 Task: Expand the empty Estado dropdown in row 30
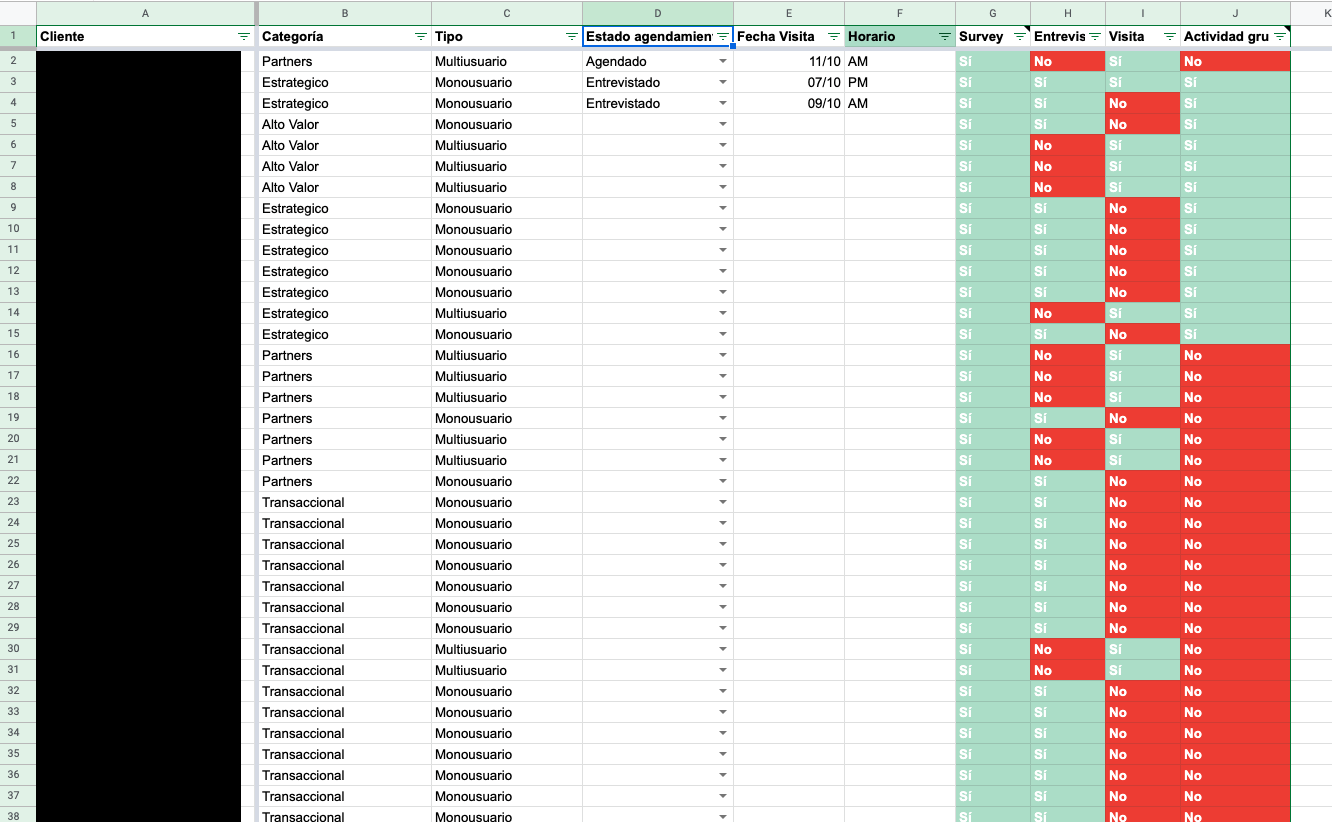[x=723, y=649]
